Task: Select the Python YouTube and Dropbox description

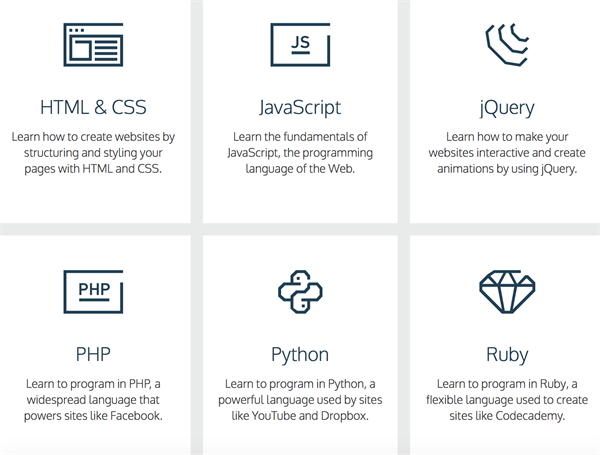Action: pyautogui.click(x=300, y=400)
